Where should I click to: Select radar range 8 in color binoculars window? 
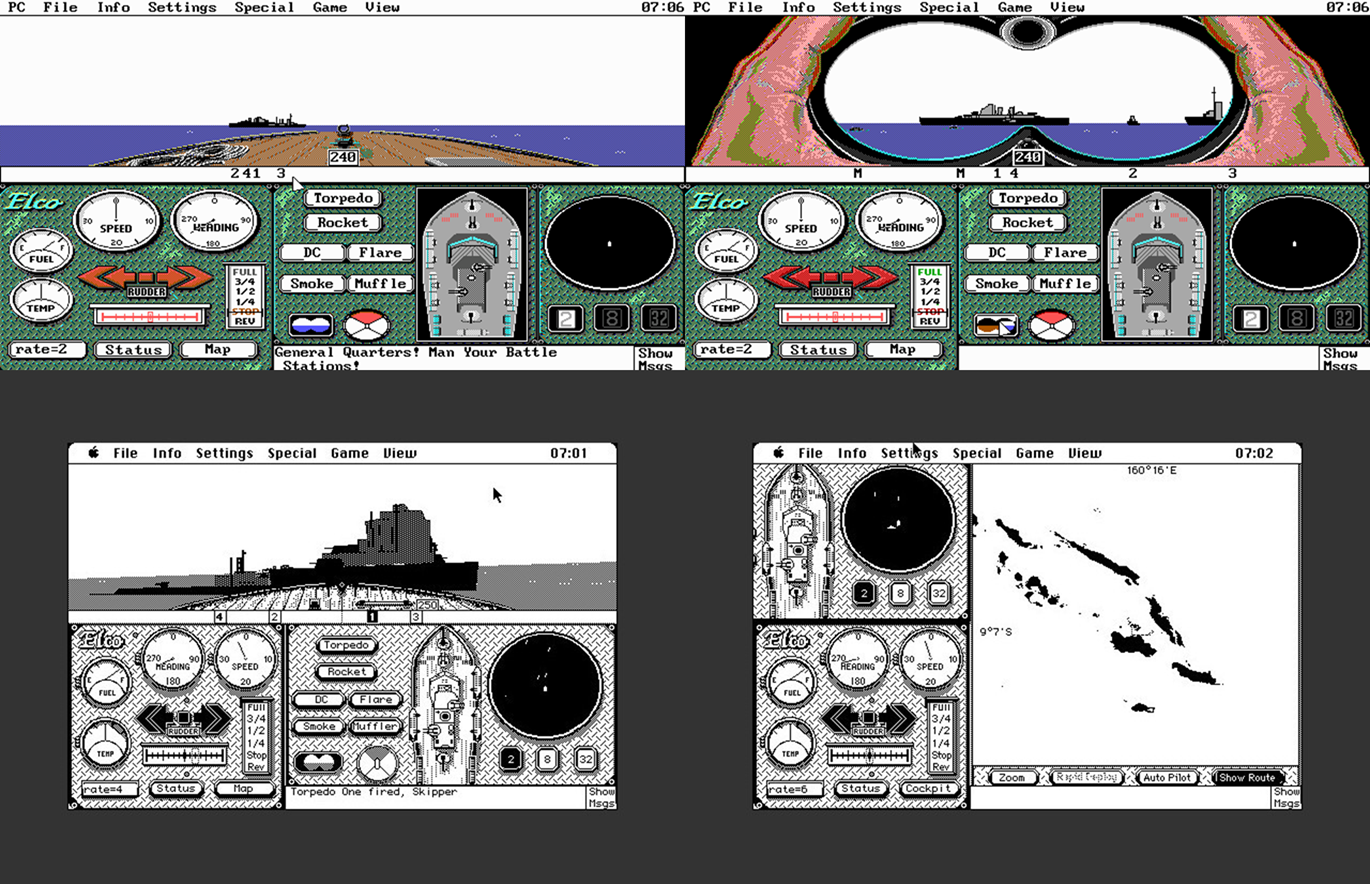(x=1296, y=319)
